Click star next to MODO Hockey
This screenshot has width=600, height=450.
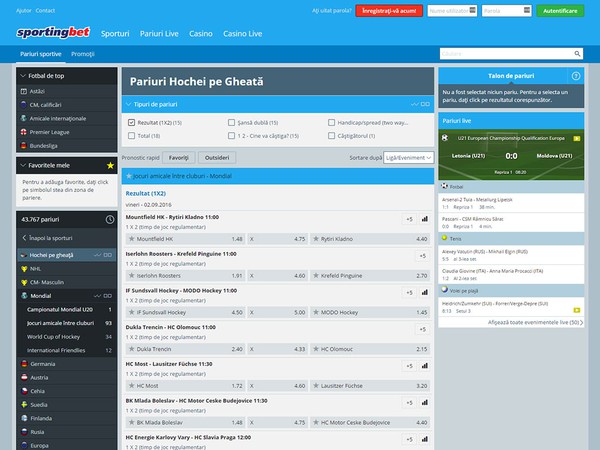pyautogui.click(x=316, y=312)
